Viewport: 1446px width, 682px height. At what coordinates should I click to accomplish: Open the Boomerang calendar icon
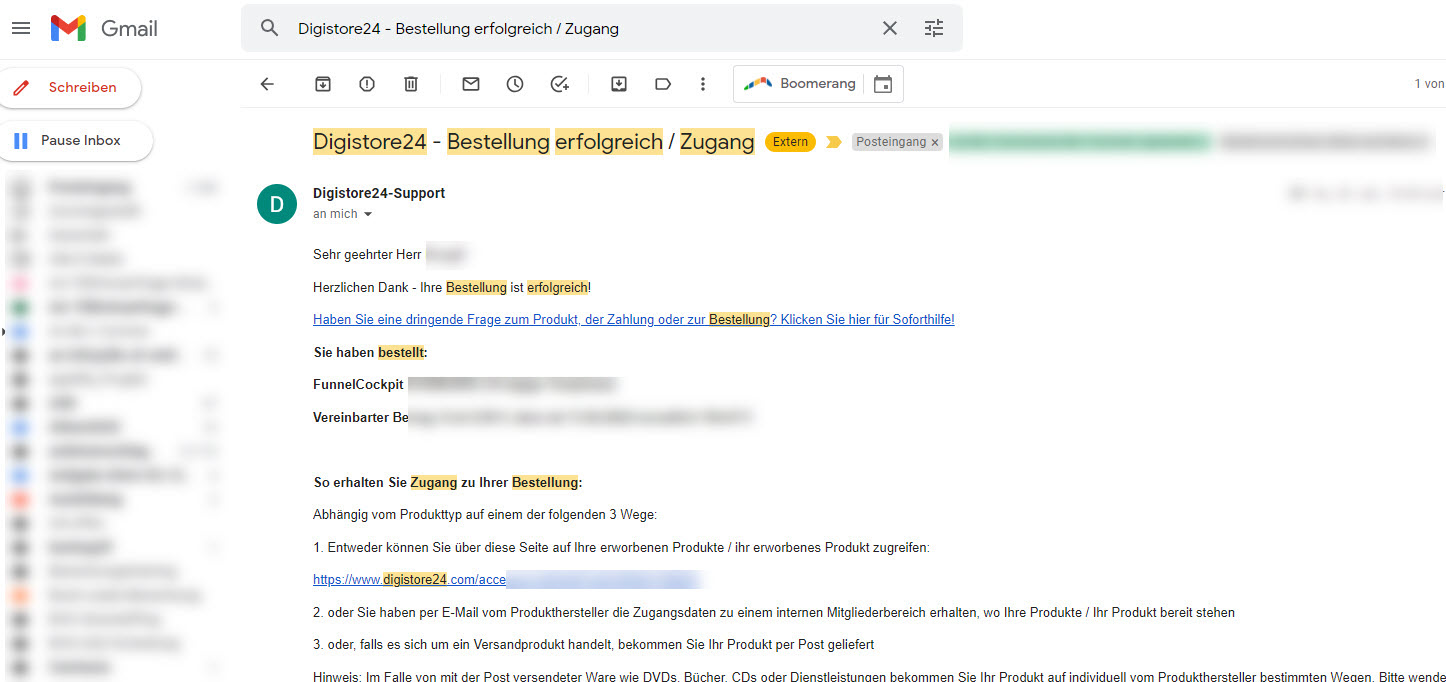coord(883,84)
